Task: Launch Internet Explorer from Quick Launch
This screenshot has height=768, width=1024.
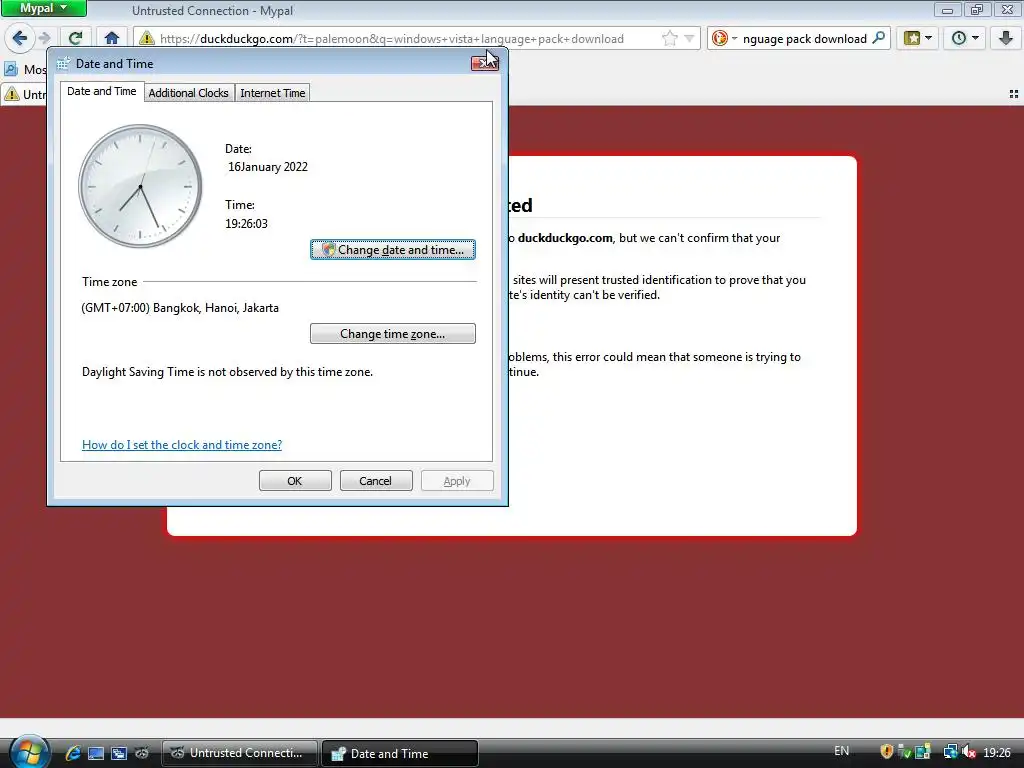Action: pos(73,753)
